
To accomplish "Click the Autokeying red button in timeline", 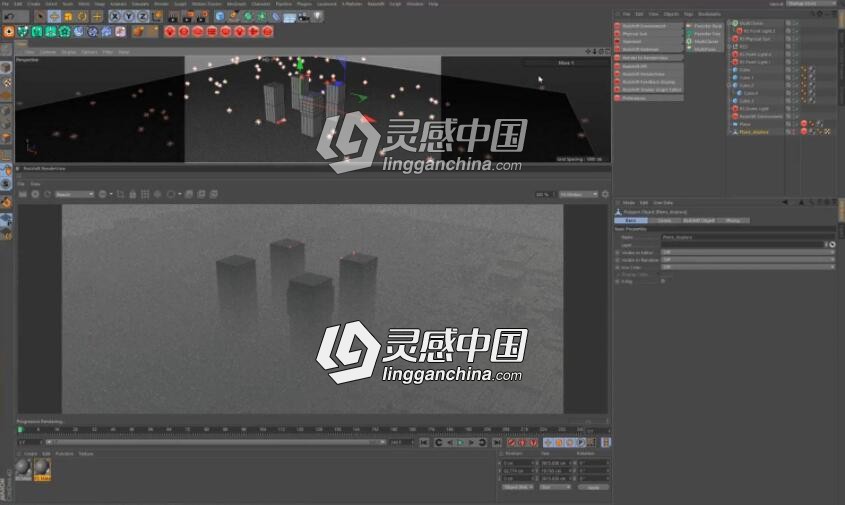I will click(522, 442).
